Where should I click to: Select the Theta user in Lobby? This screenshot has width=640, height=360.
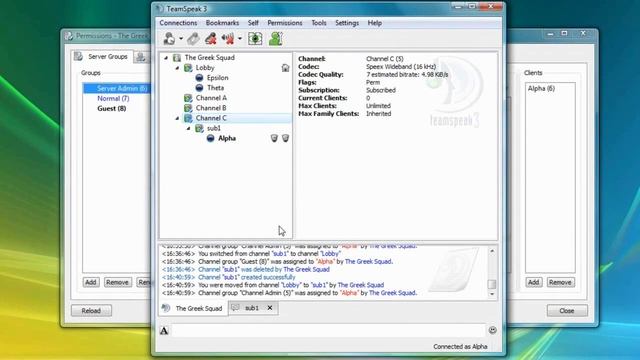215,88
